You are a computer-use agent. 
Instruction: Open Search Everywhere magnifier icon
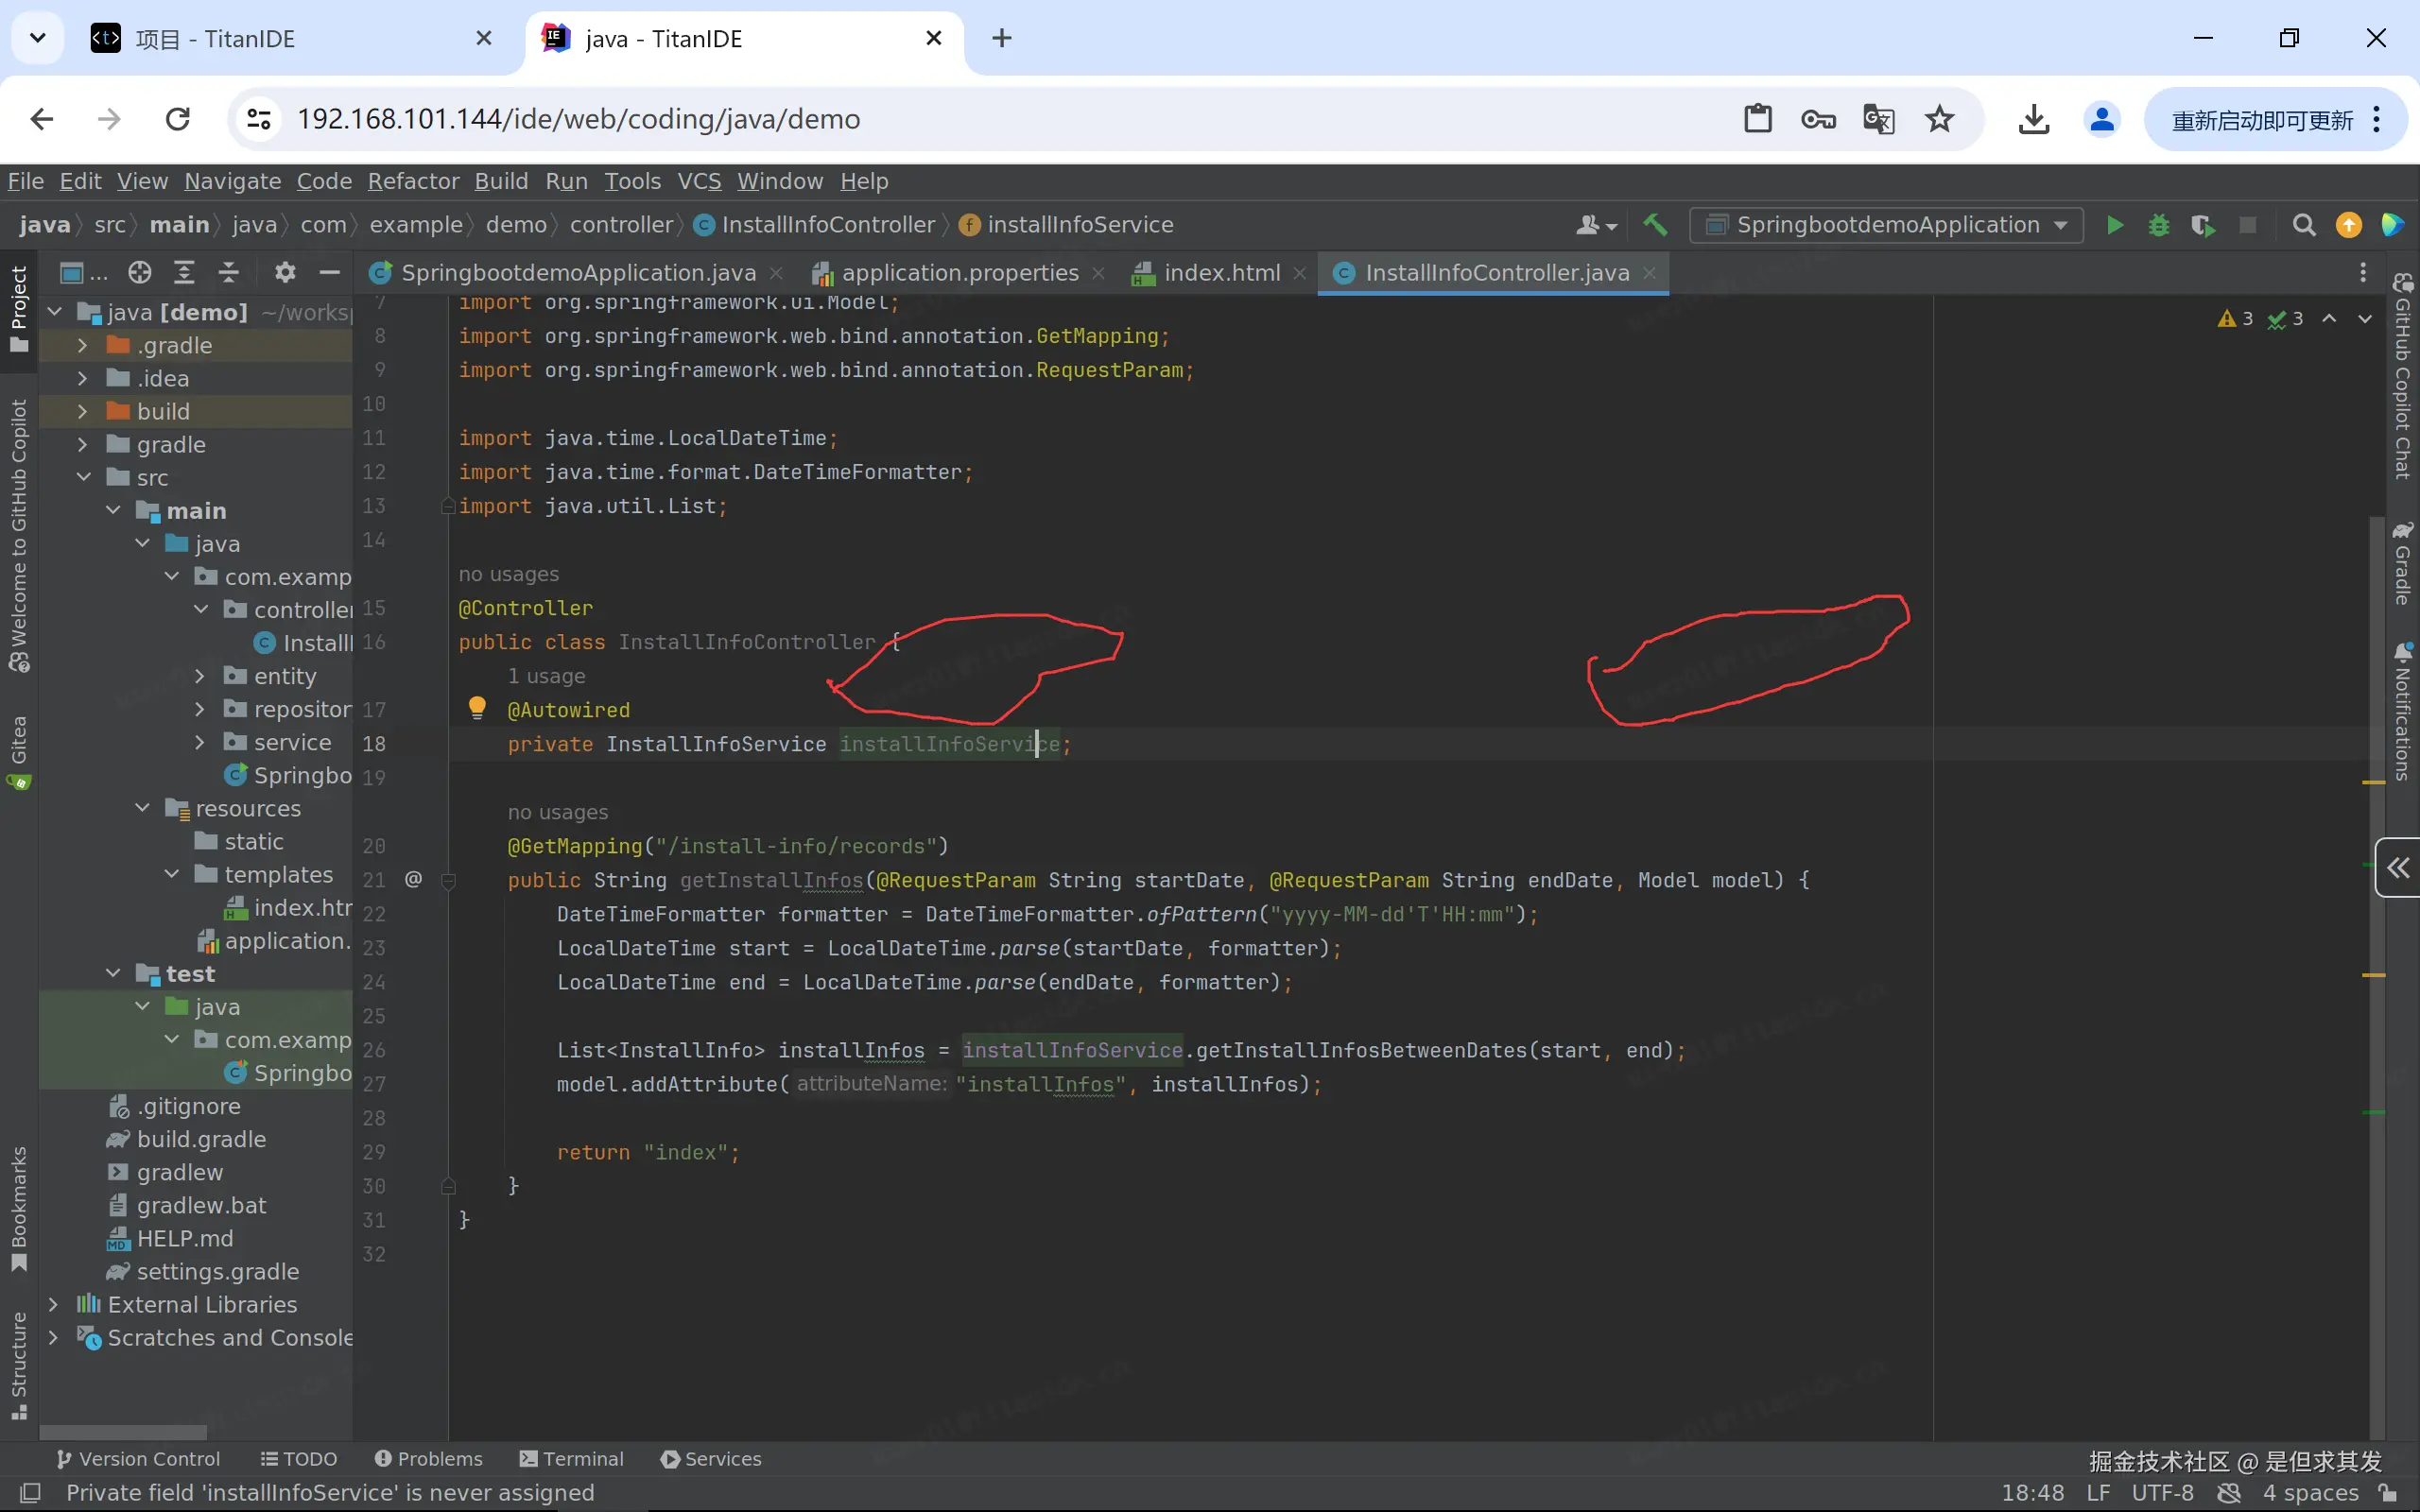click(x=2303, y=225)
